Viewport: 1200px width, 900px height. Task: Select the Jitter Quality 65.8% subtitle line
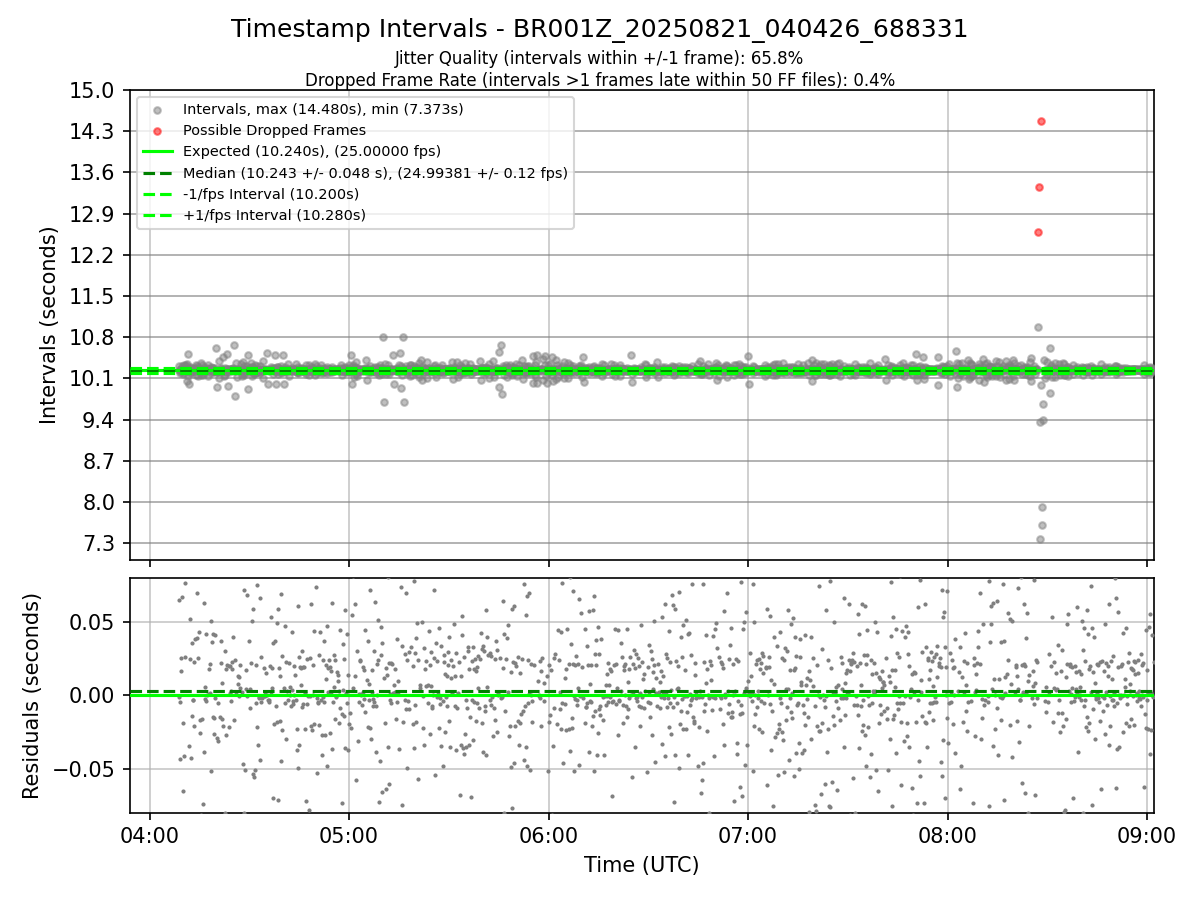599,58
